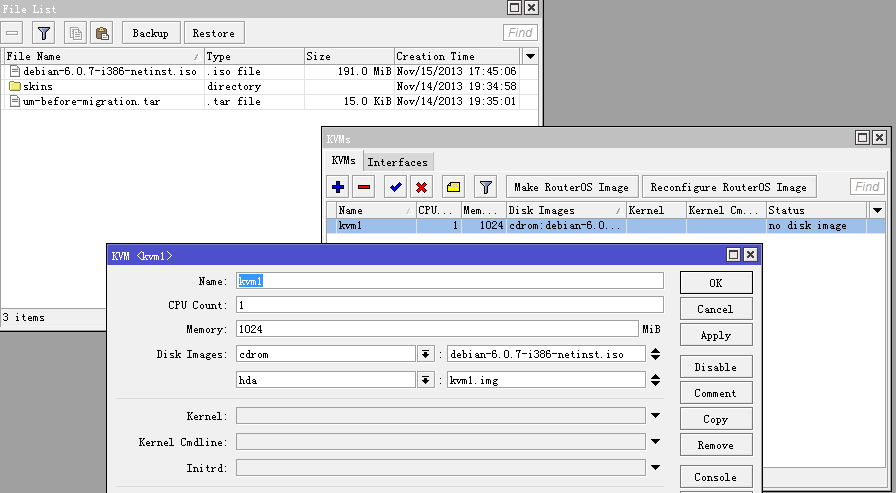Viewport: 896px width, 493px height.
Task: Switch to the Interfaces tab
Action: pos(398,162)
